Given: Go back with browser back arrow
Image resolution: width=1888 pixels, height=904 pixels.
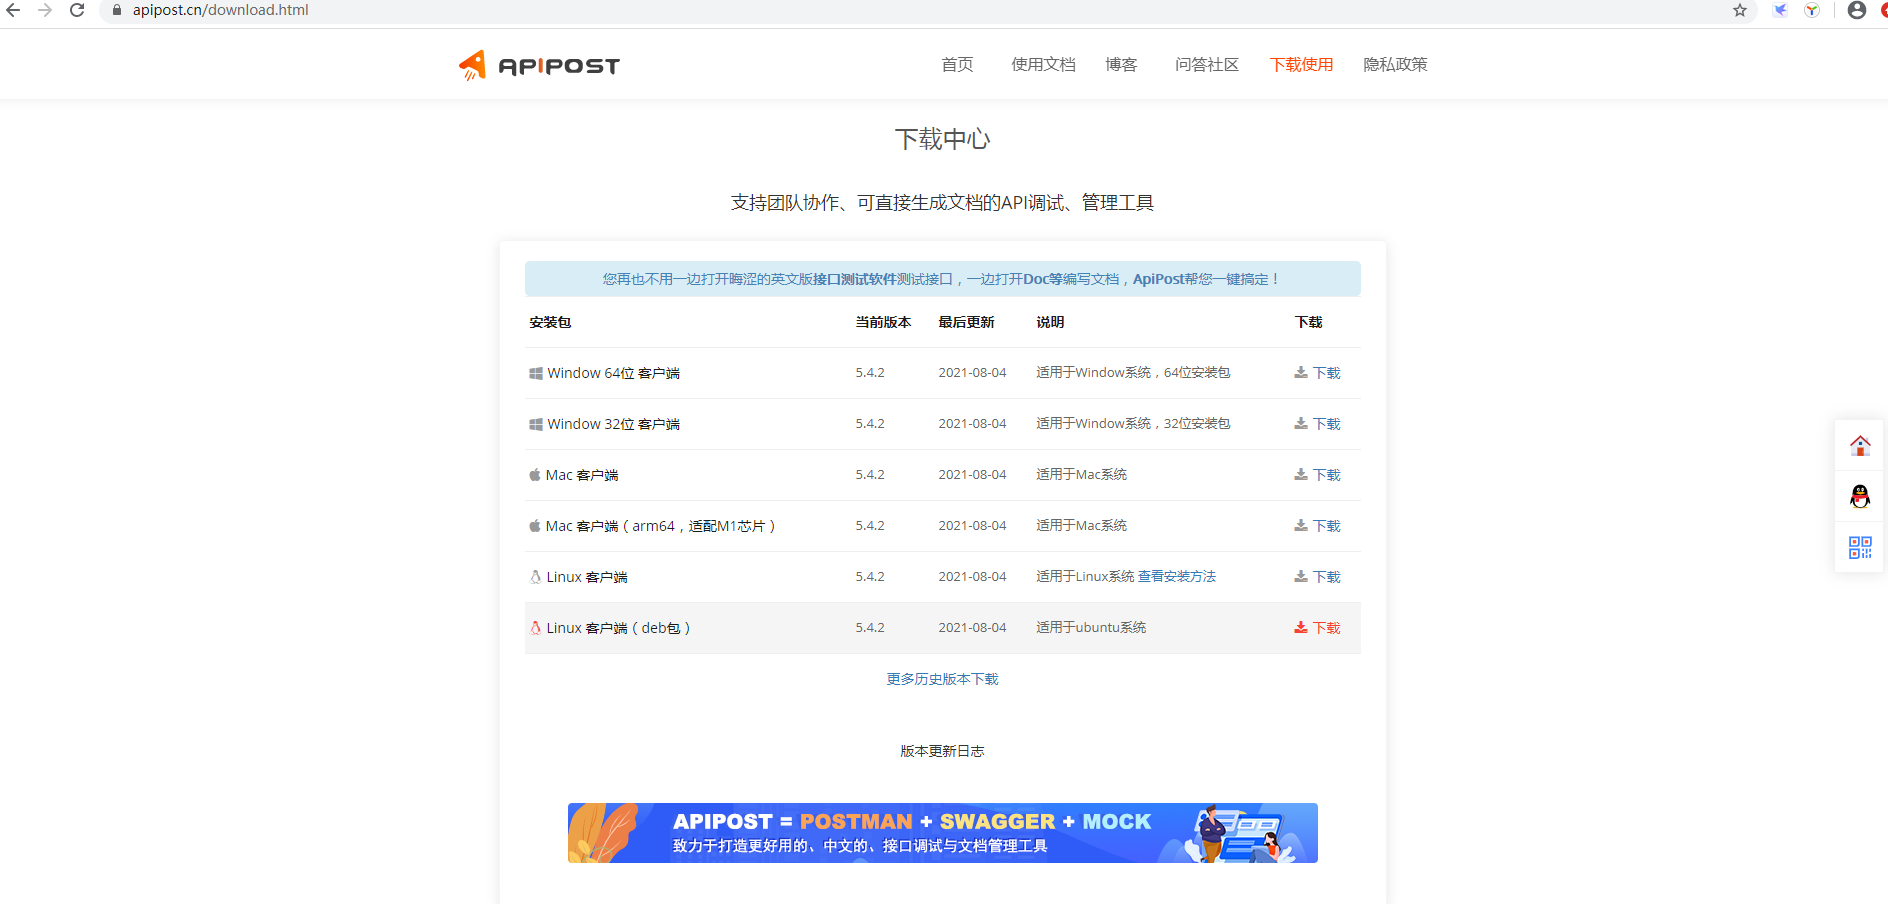Looking at the screenshot, I should click(13, 10).
